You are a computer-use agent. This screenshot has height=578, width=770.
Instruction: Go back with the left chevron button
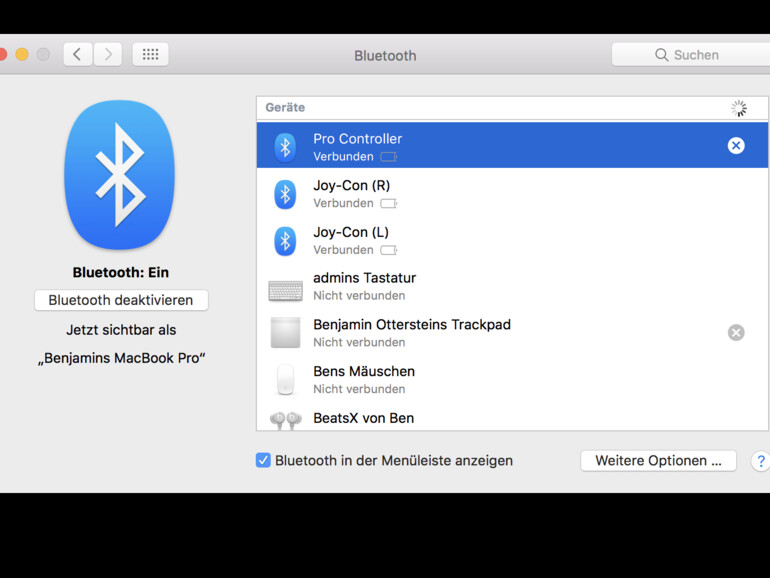pos(78,54)
